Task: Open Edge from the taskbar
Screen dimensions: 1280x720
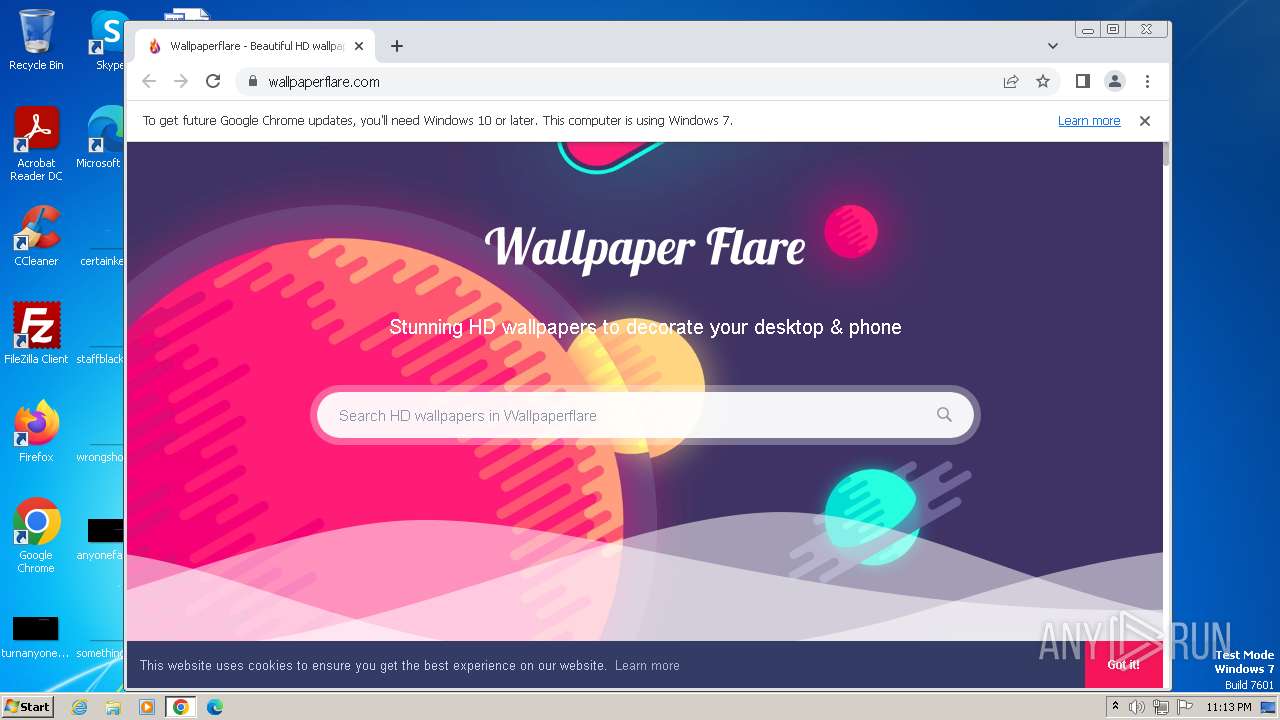Action: (x=214, y=707)
